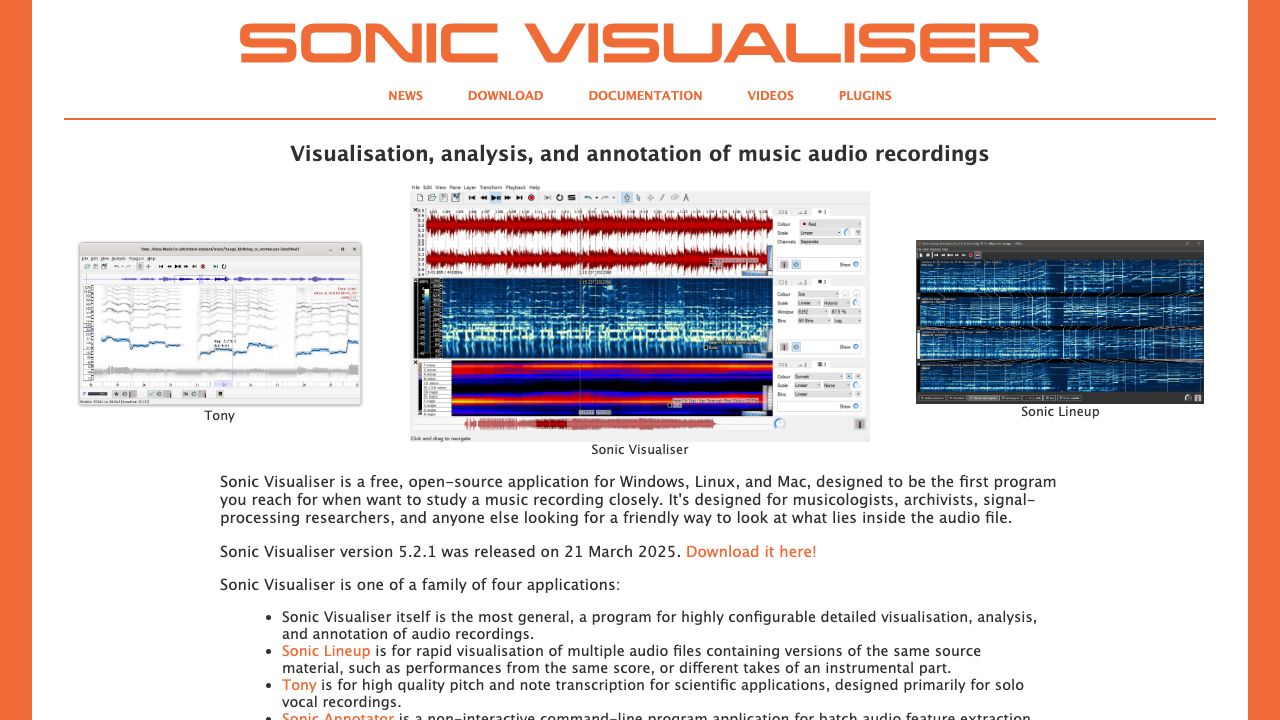
Task: Click the playback speed dial at screenshot bottom
Action: pos(779,423)
